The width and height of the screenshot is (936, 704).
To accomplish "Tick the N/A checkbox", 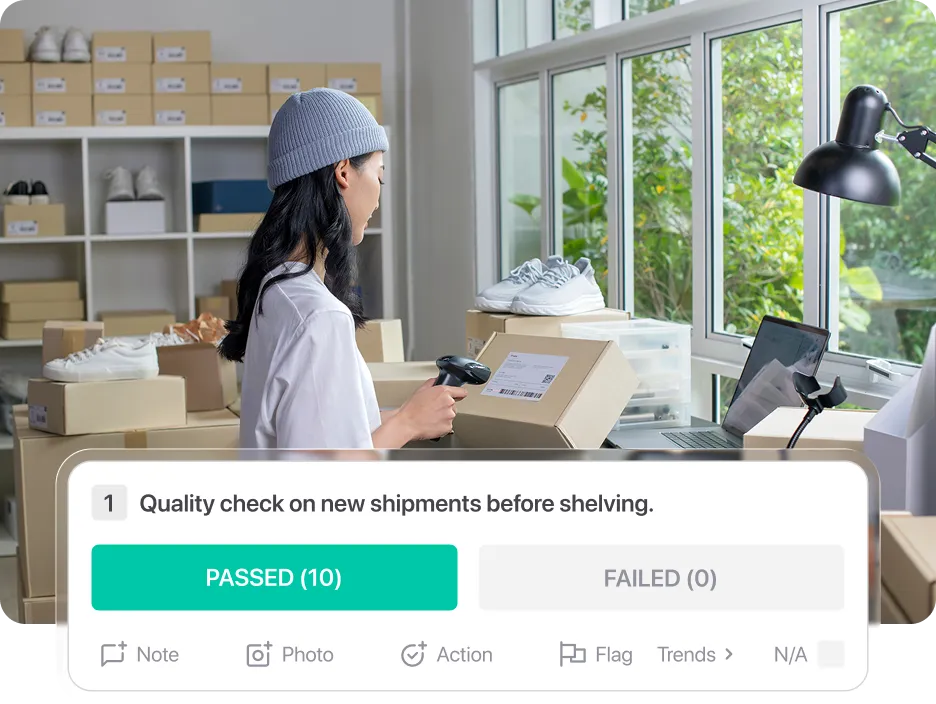I will pos(831,654).
